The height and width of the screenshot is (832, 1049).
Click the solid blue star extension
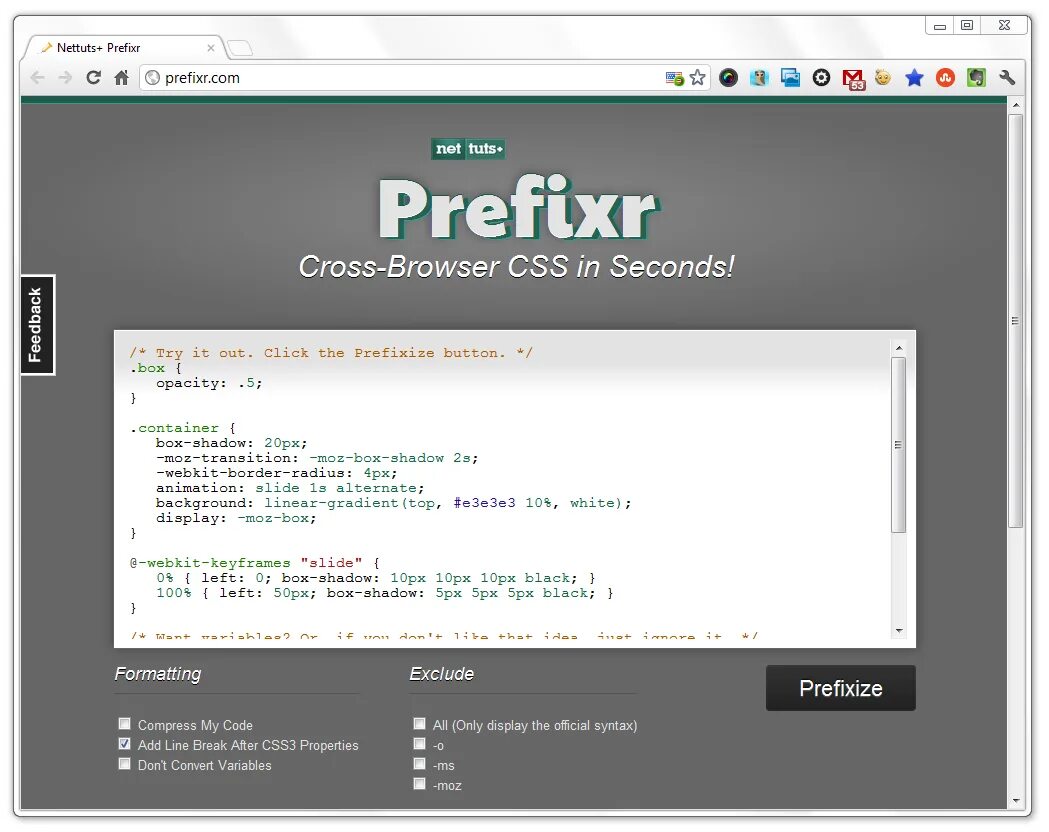tap(914, 78)
